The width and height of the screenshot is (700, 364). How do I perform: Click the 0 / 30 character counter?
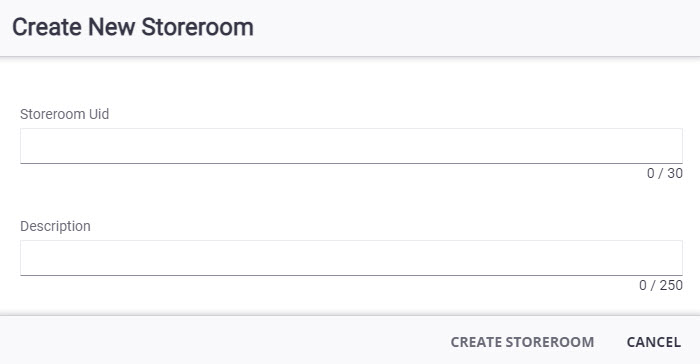(x=665, y=173)
